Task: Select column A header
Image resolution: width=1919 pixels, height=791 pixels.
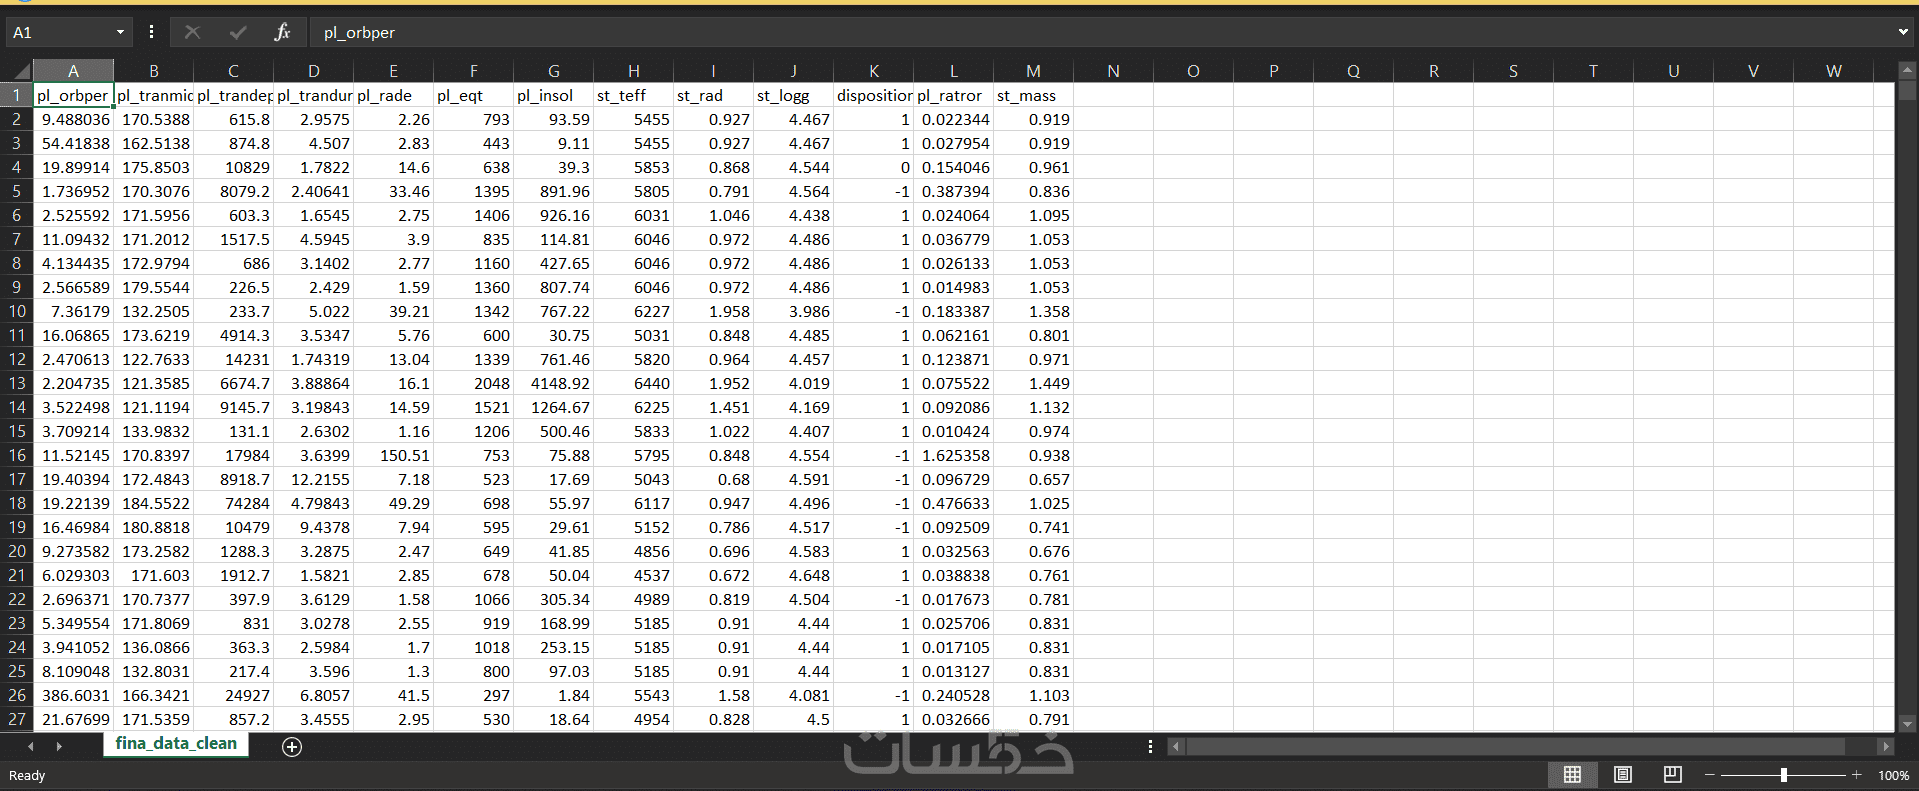Action: tap(73, 71)
